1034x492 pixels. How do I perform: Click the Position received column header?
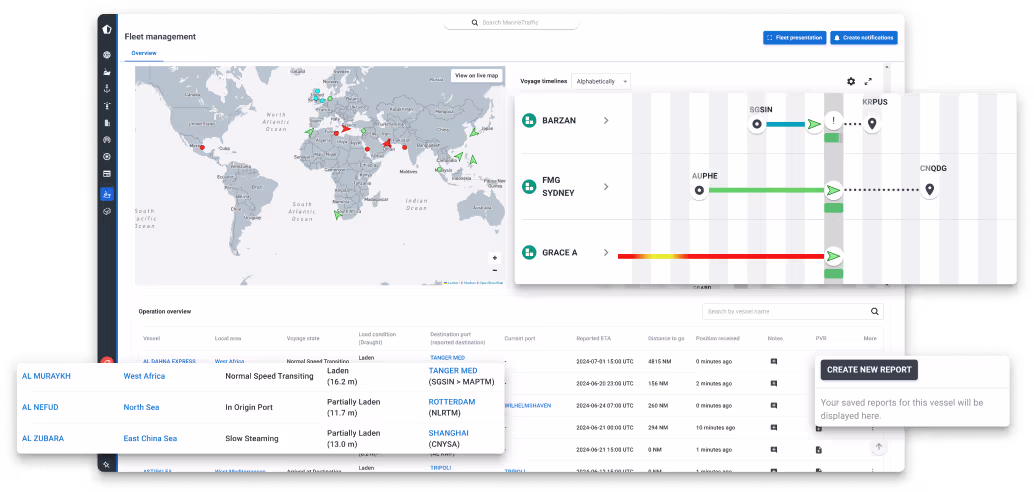coord(717,338)
